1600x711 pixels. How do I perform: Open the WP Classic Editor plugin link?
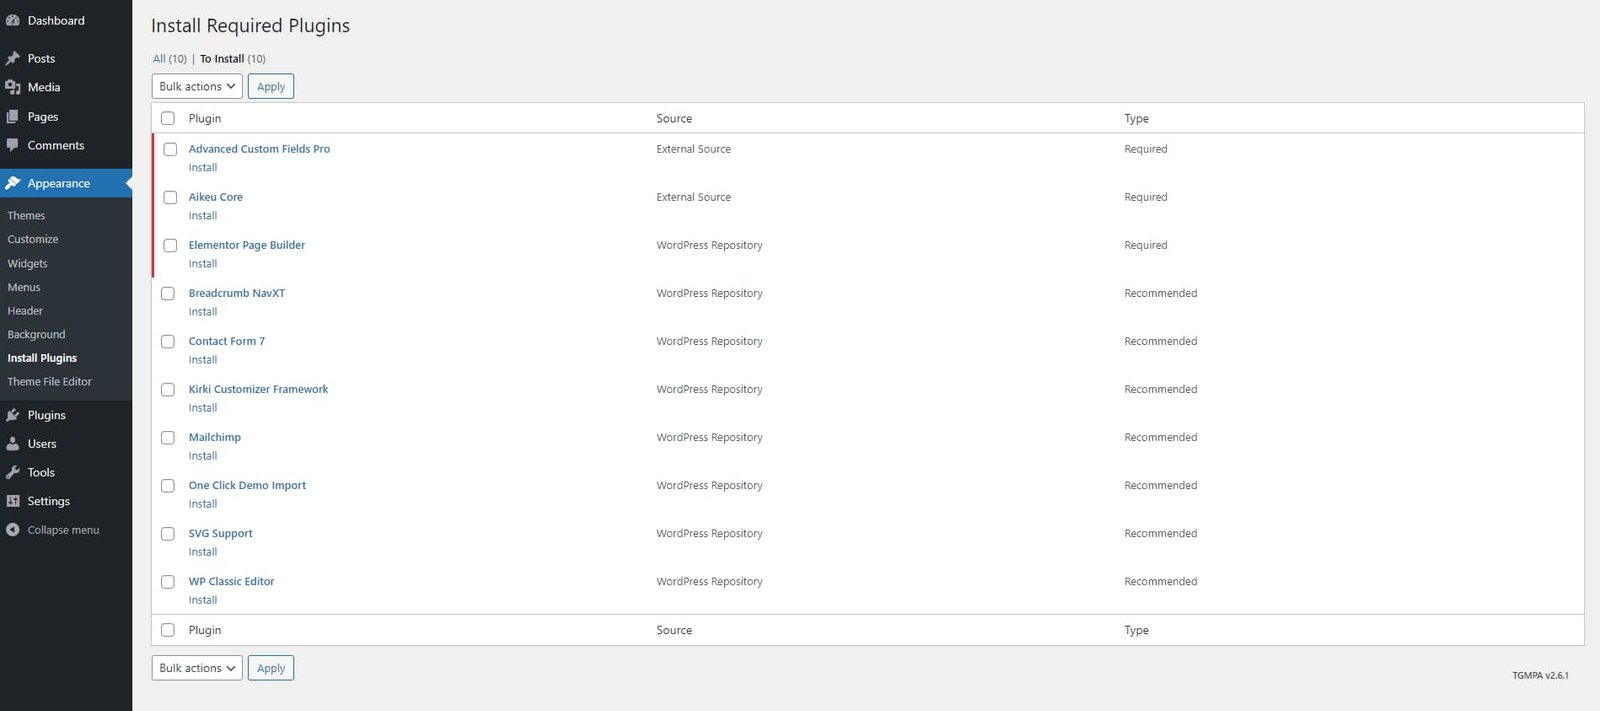231,582
